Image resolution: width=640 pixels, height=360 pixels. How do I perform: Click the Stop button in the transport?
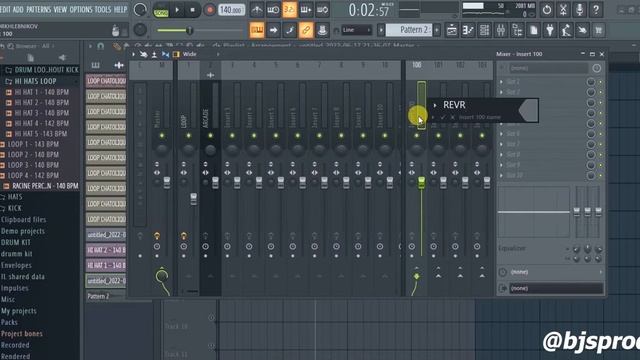point(193,10)
